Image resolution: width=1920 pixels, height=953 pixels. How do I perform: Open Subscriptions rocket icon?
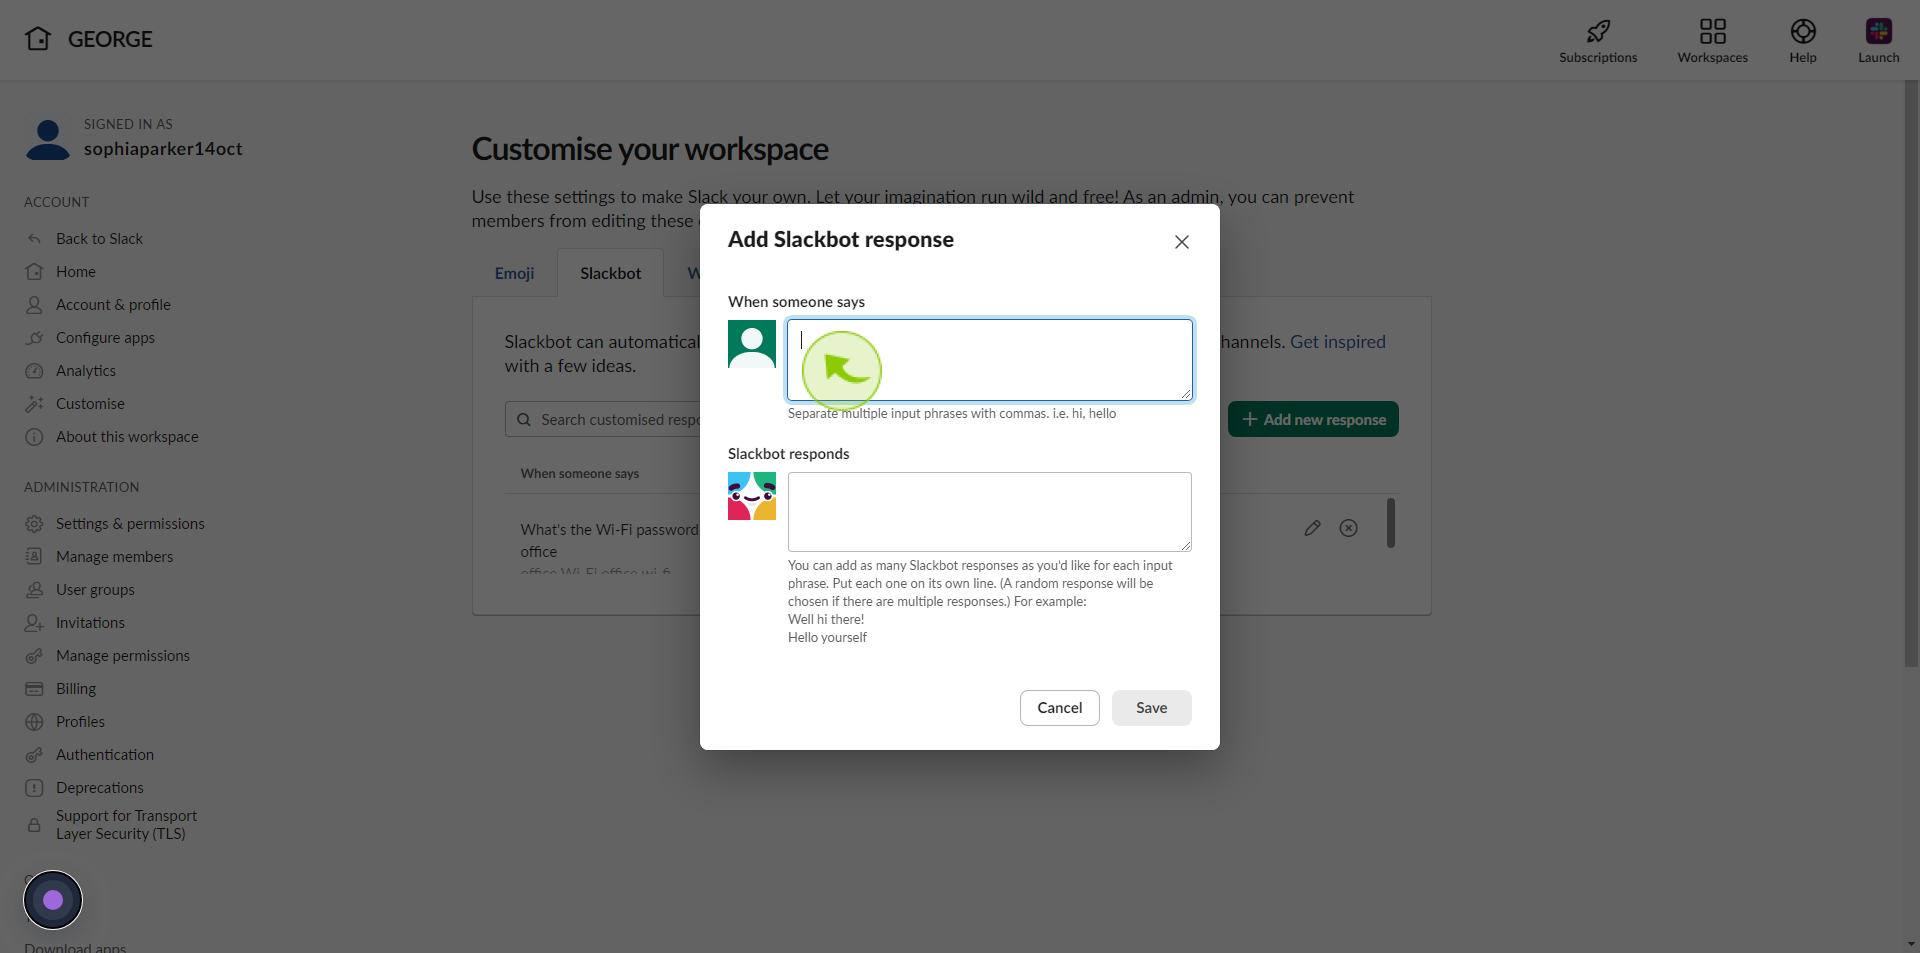click(1598, 31)
